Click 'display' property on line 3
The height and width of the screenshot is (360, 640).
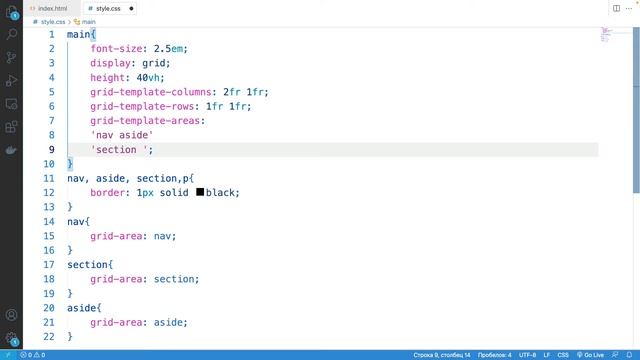[110, 63]
